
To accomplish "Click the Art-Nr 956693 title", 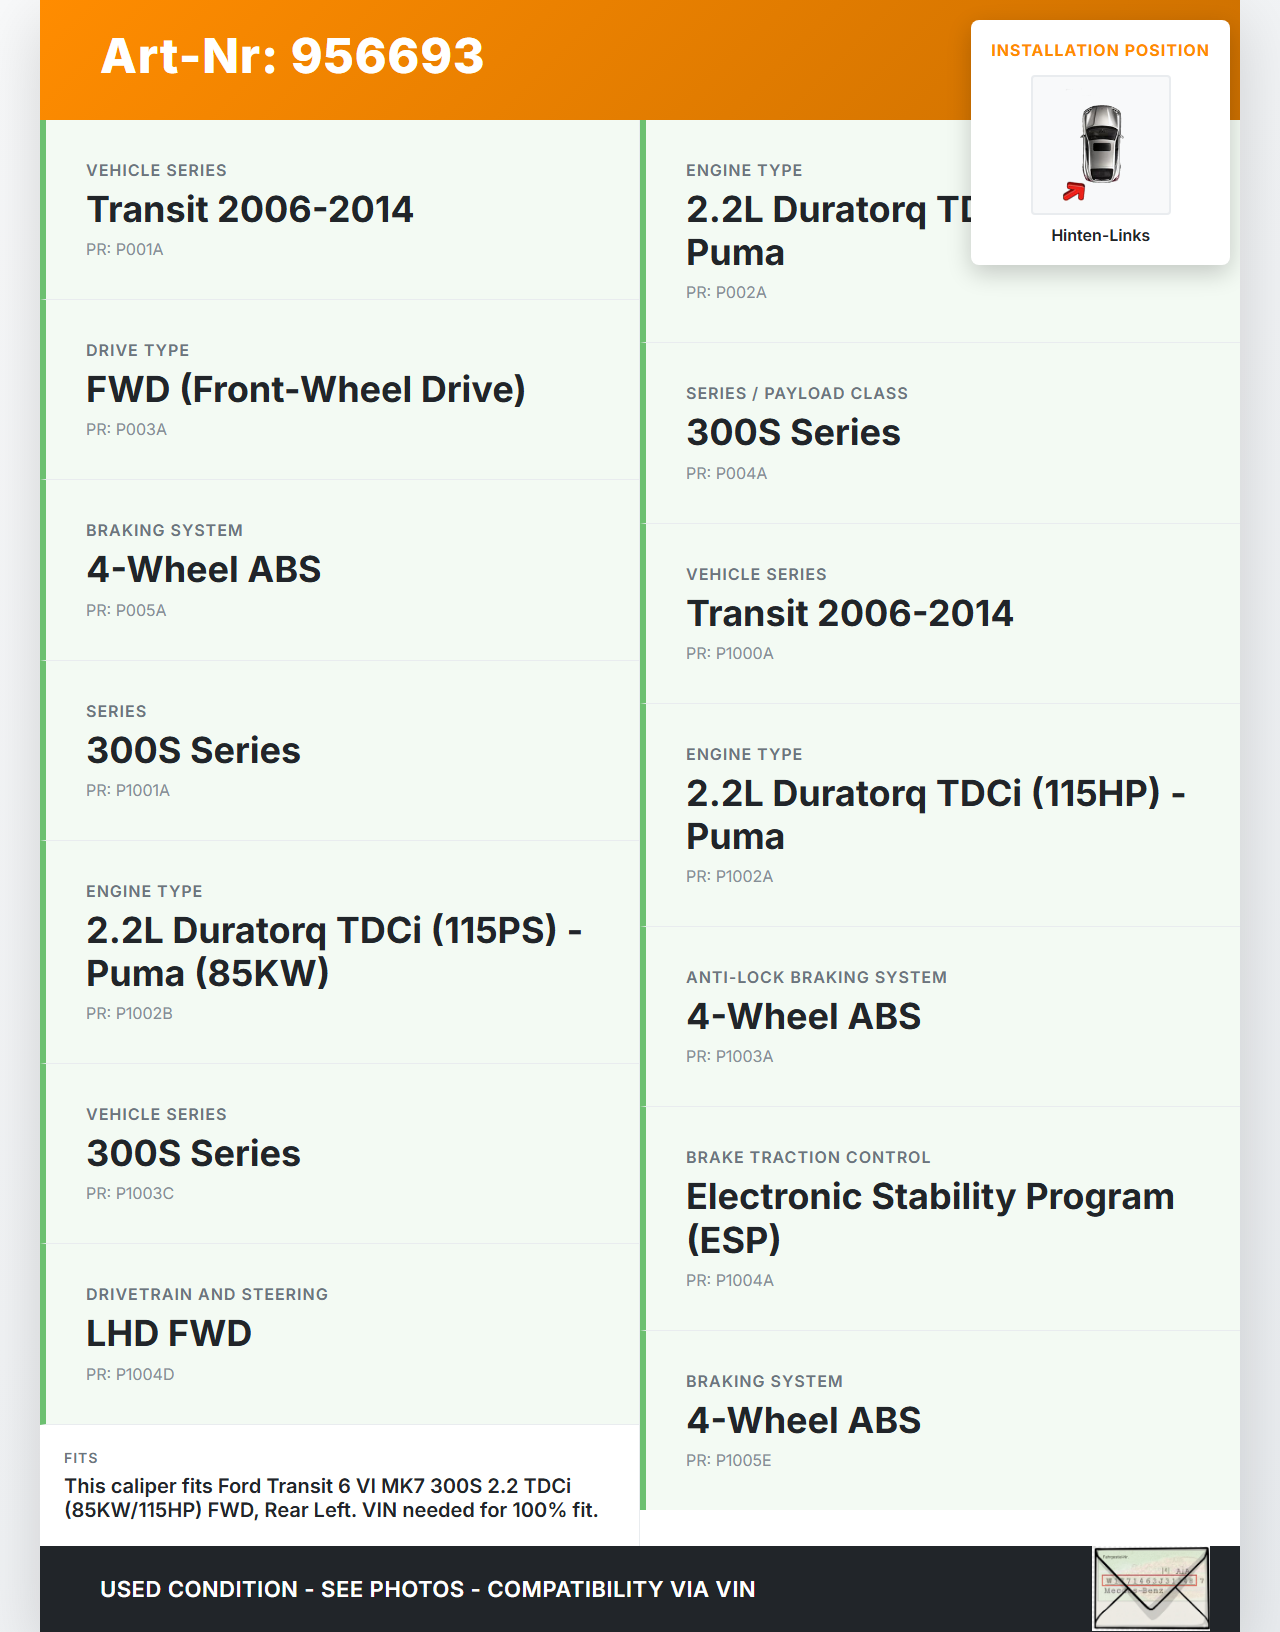I will [x=292, y=56].
